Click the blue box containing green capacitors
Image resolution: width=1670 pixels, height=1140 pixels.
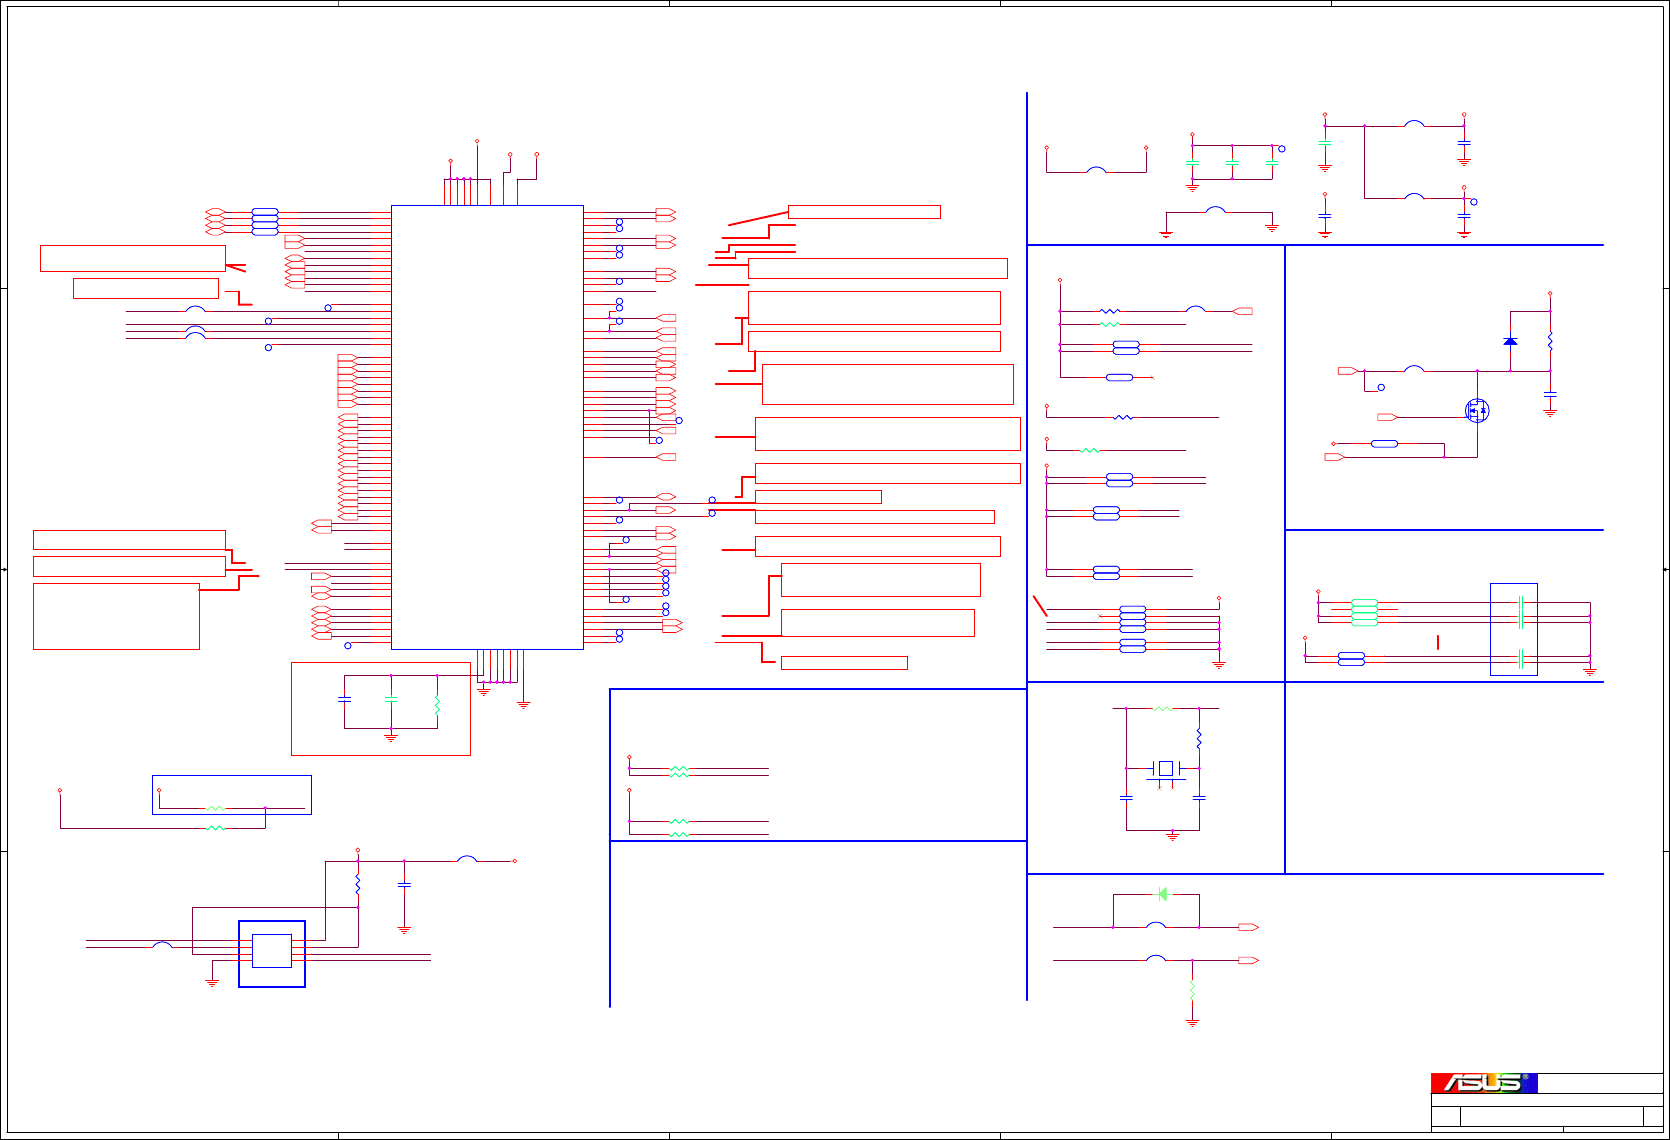1514,629
